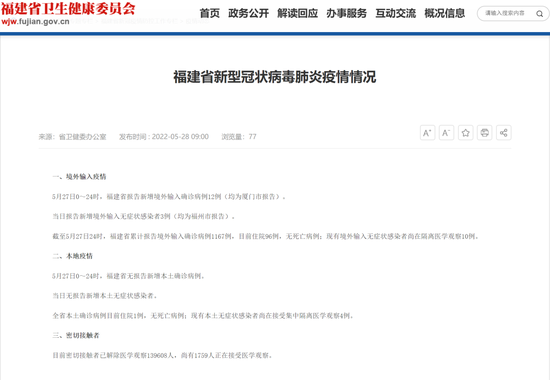The width and height of the screenshot is (550, 380).
Task: Open the 概况信息 navigation item
Action: 445,13
